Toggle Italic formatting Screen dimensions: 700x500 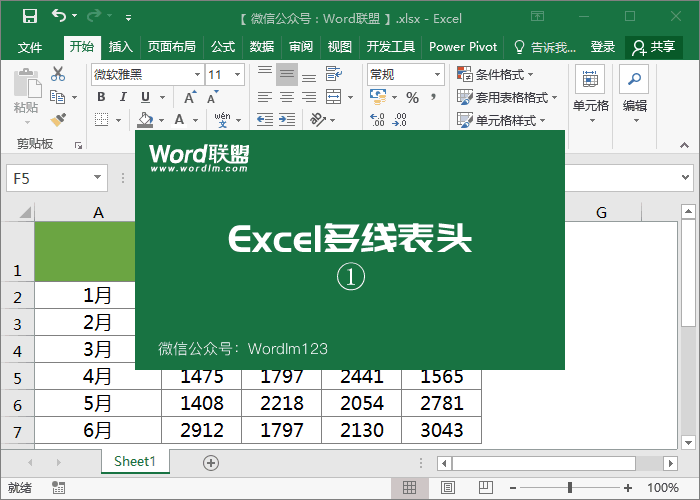123,97
